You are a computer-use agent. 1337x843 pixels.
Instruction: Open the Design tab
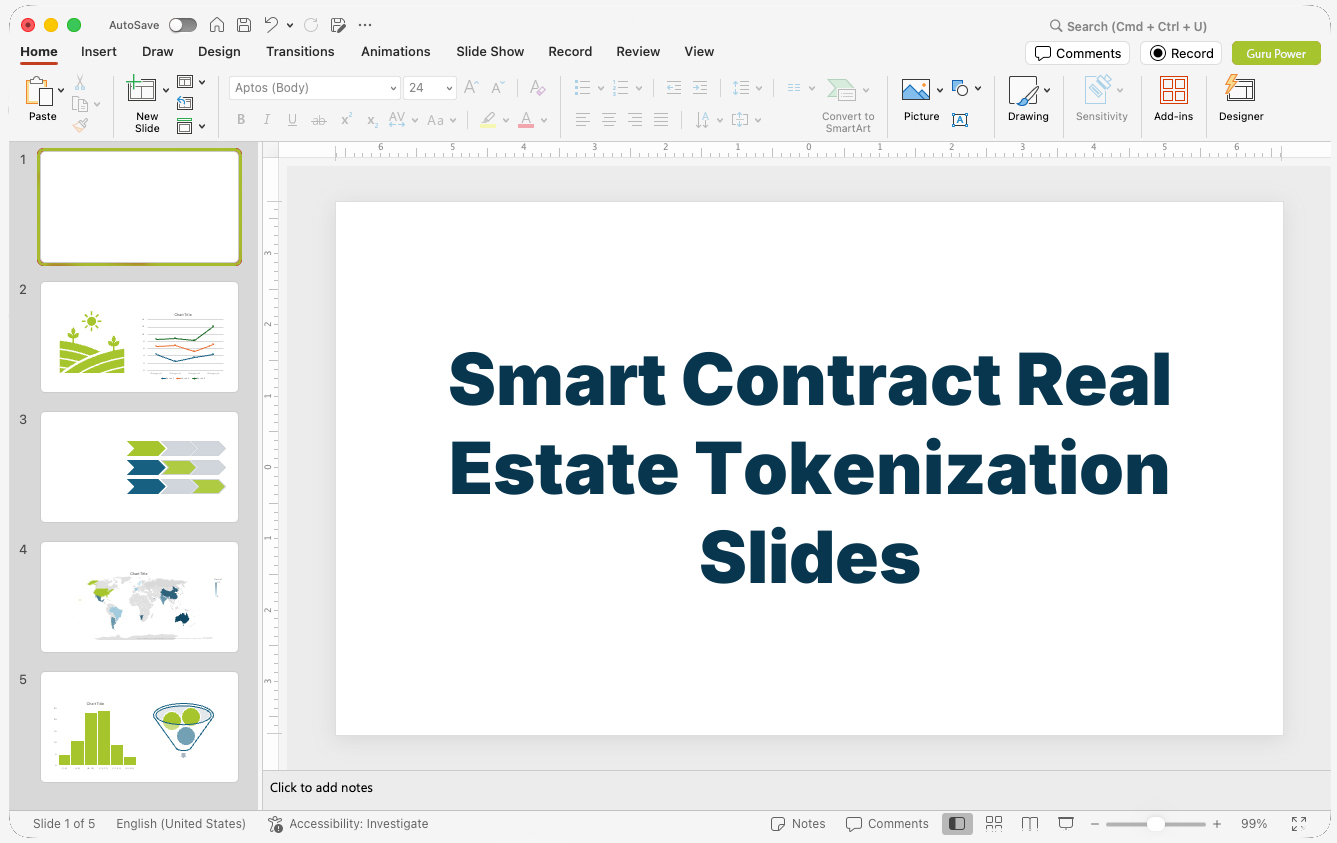tap(219, 51)
